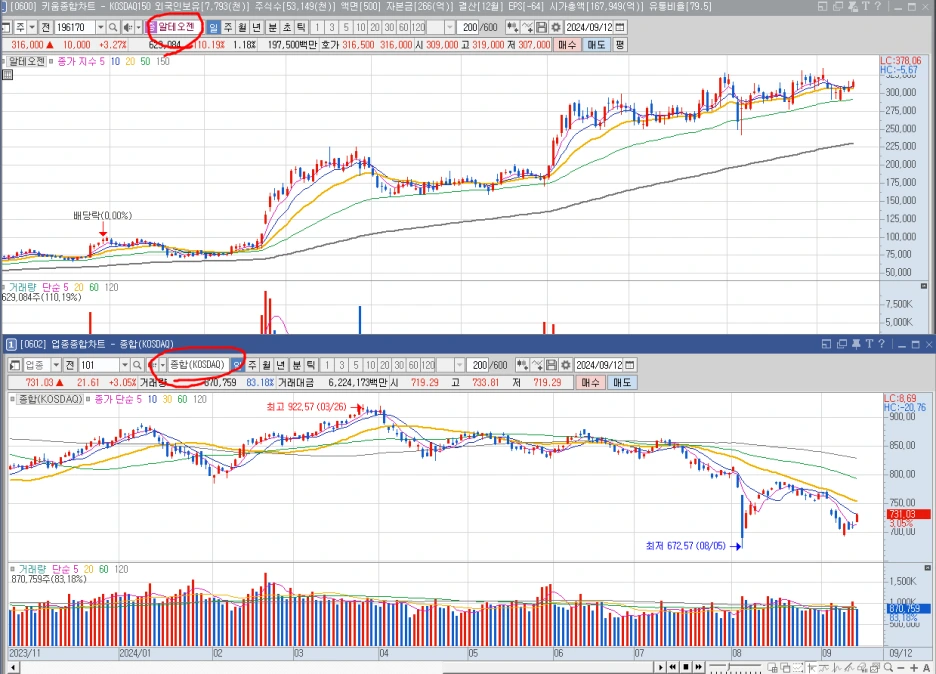Viewport: 936px width, 674px height.
Task: Click '매수' buy button in KOSDAQ chart
Action: 590,382
